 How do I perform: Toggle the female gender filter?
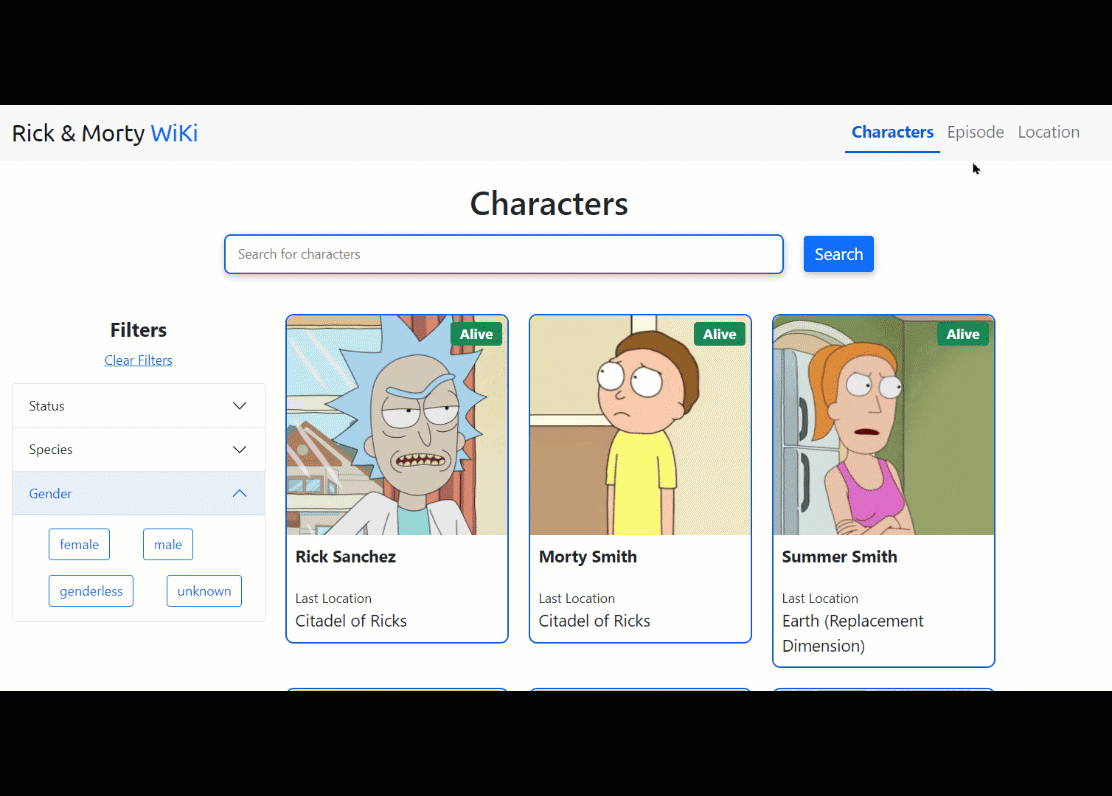point(79,544)
